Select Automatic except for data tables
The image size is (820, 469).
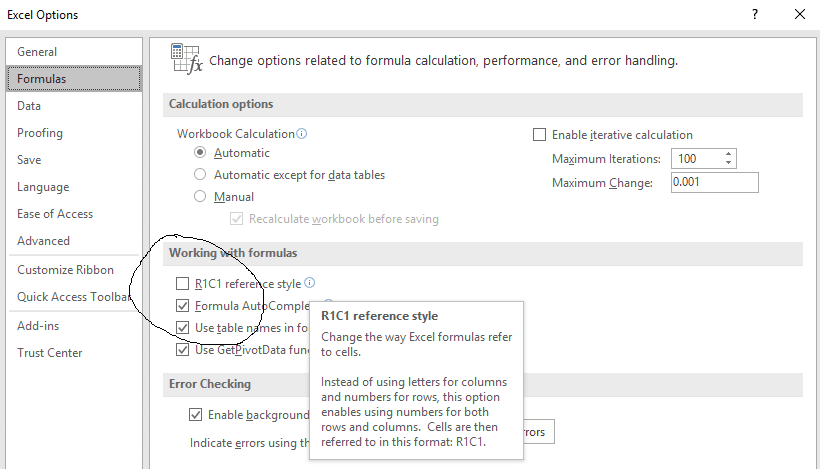click(200, 174)
